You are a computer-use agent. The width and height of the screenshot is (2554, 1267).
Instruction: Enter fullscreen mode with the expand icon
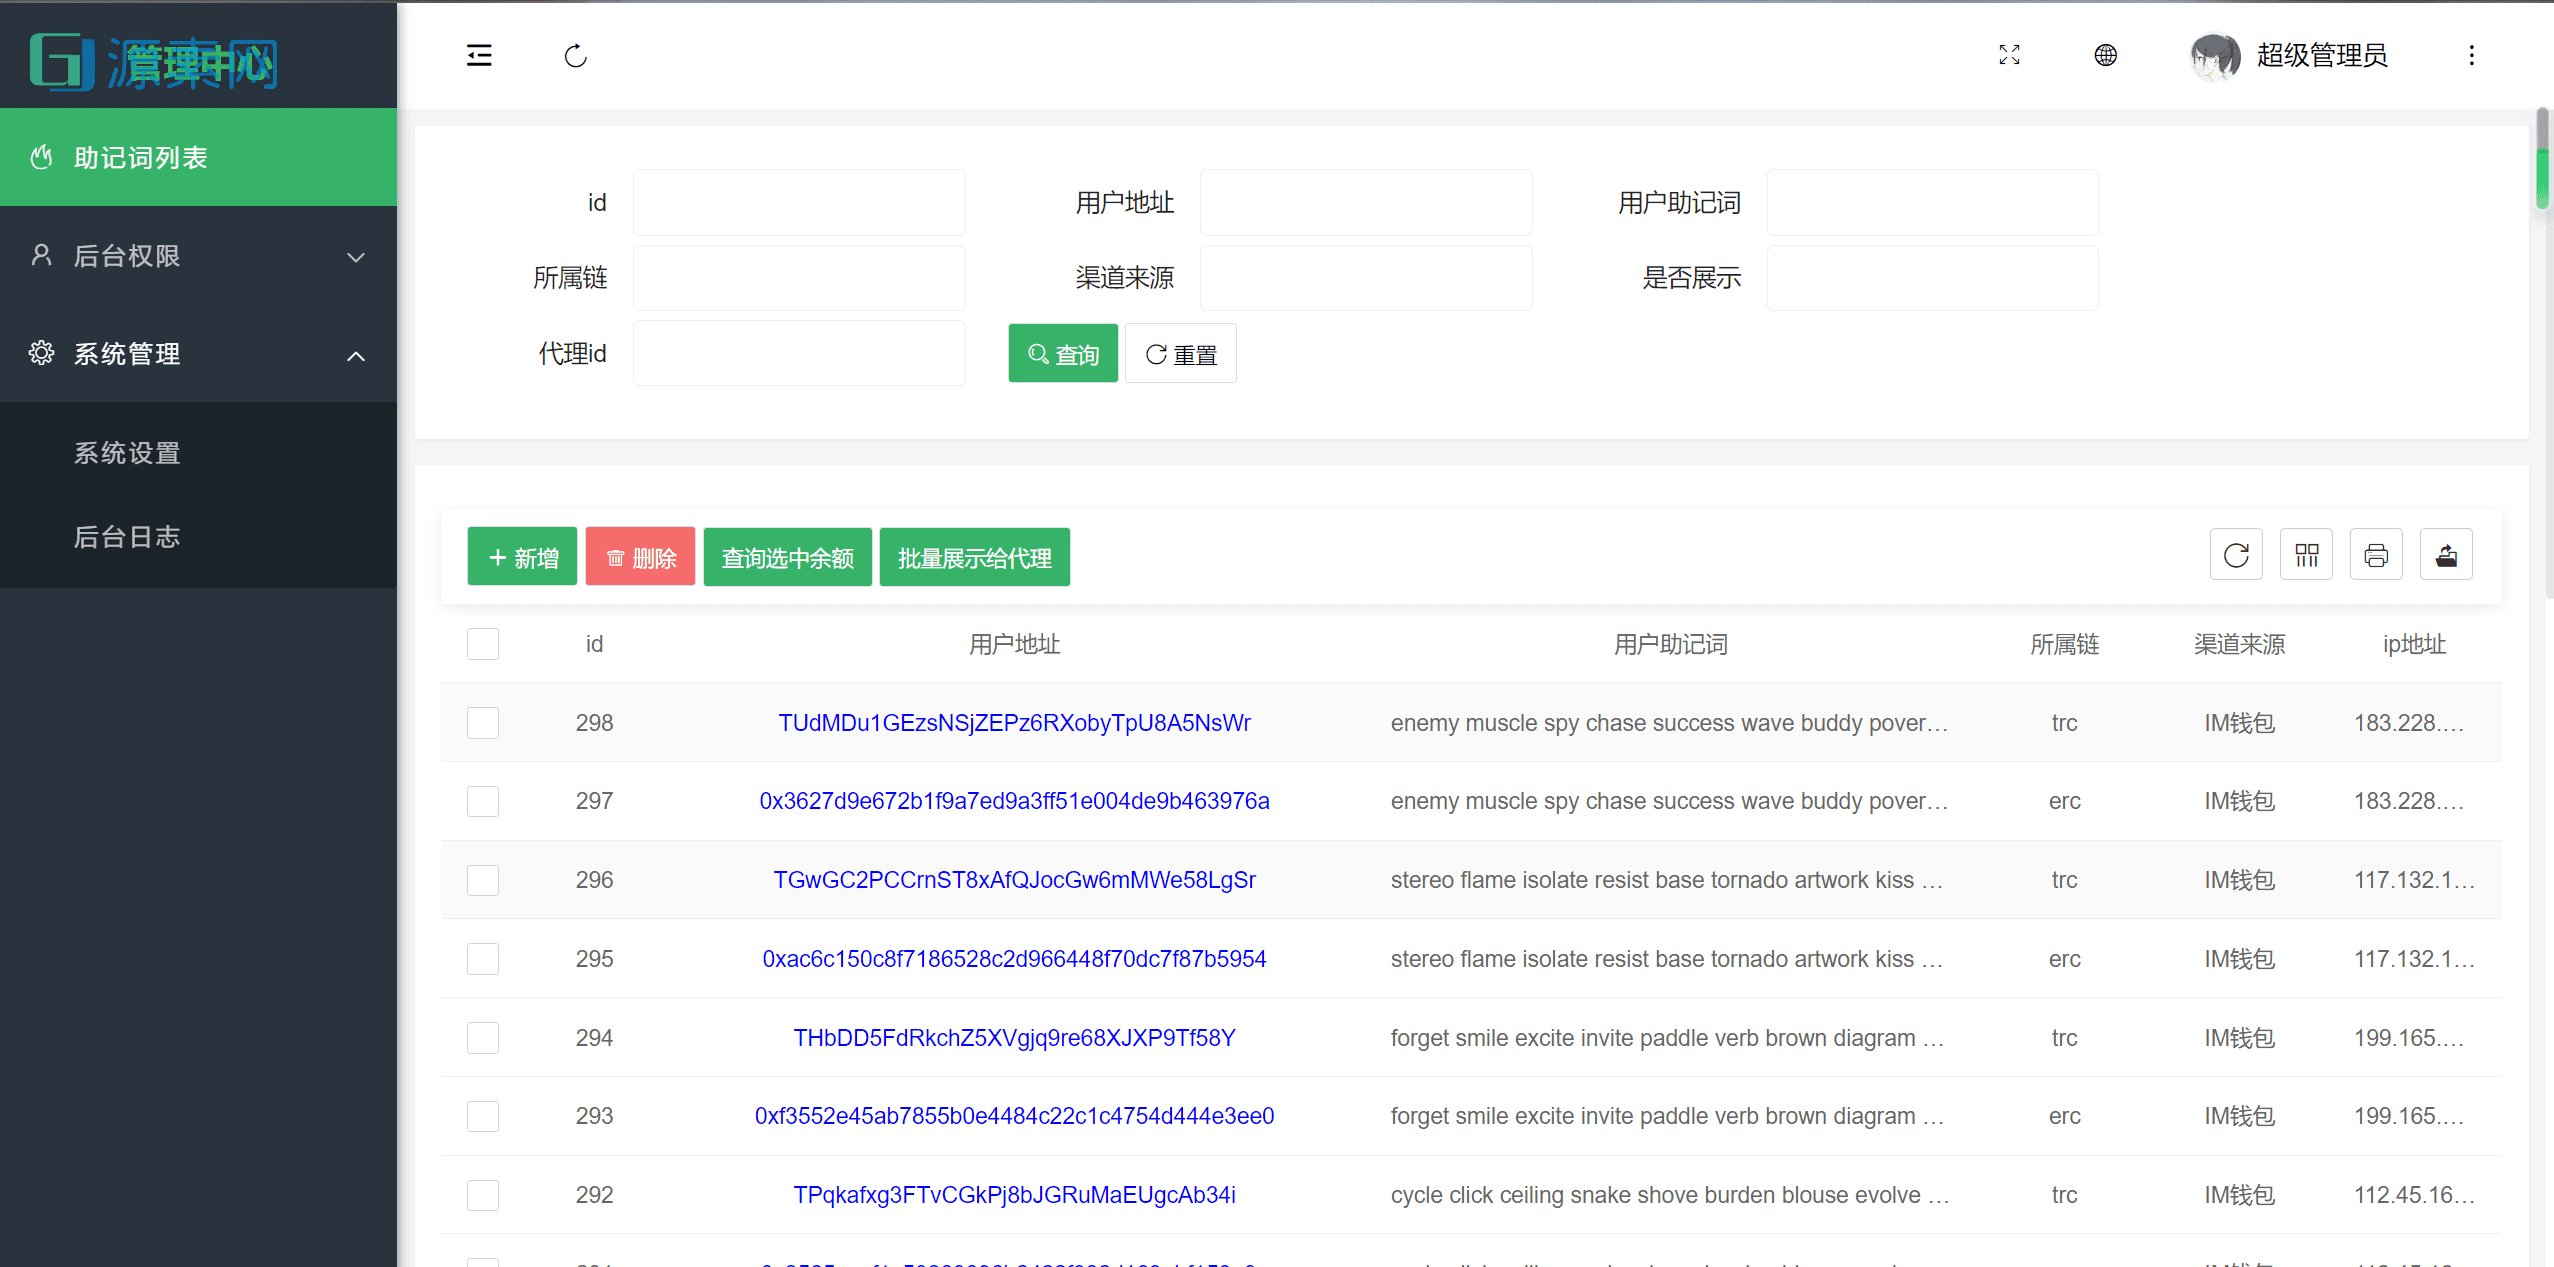[2009, 55]
